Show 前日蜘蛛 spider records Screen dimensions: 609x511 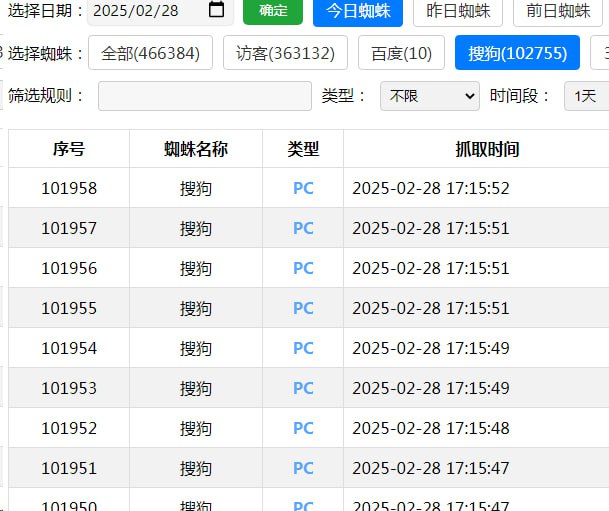pos(558,12)
